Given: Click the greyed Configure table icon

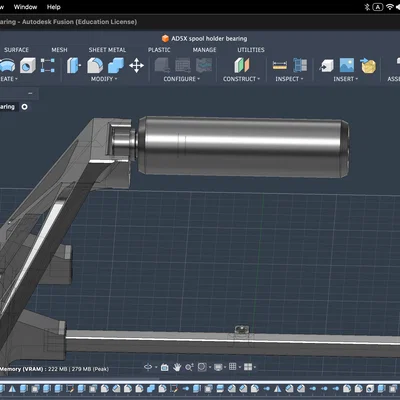Looking at the screenshot, I should click(x=183, y=65).
